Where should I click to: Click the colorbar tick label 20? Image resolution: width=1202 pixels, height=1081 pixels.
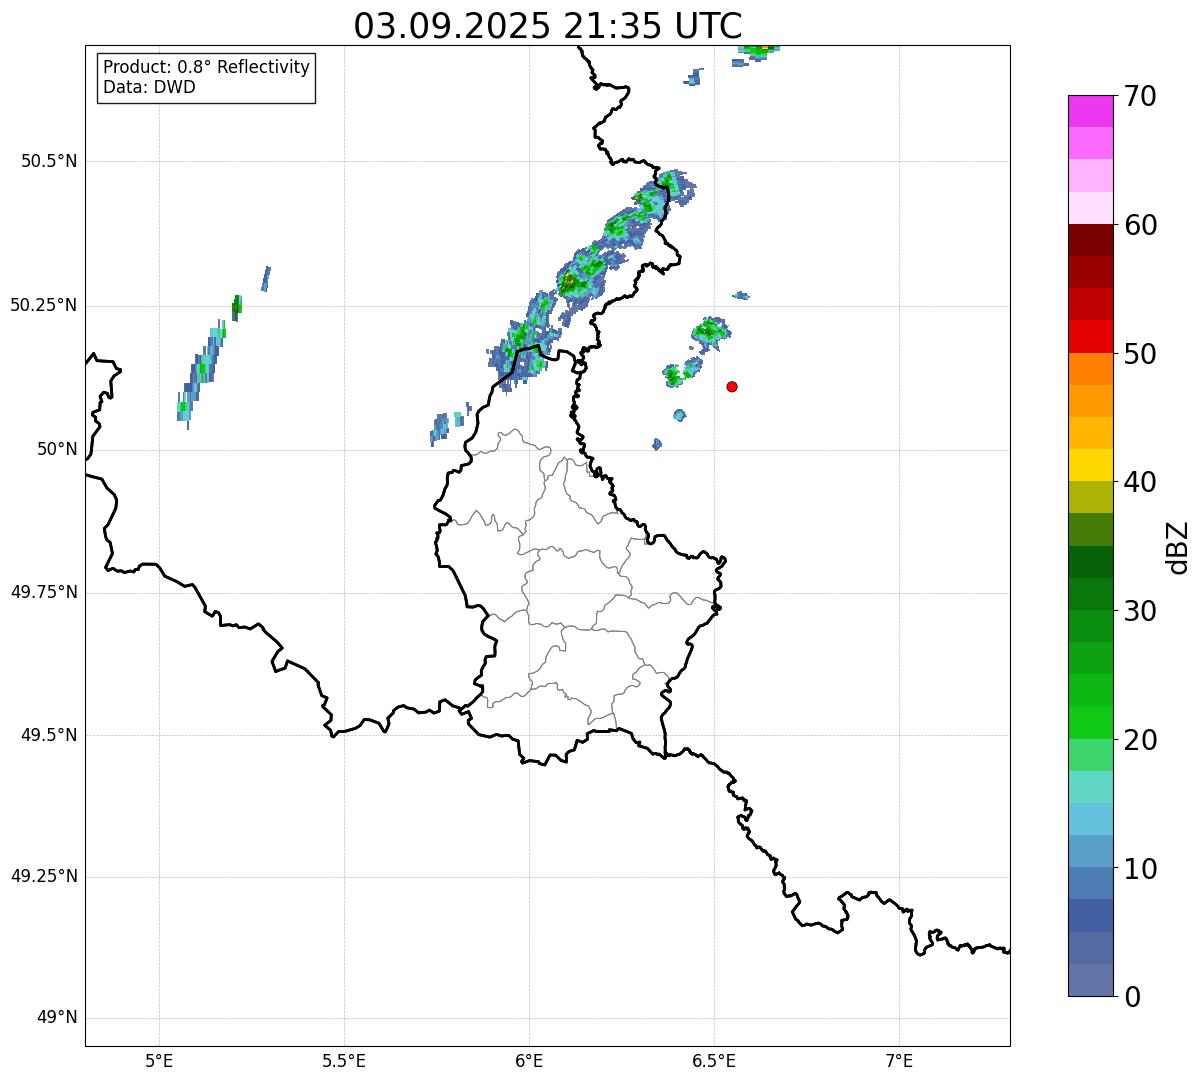(x=1140, y=740)
